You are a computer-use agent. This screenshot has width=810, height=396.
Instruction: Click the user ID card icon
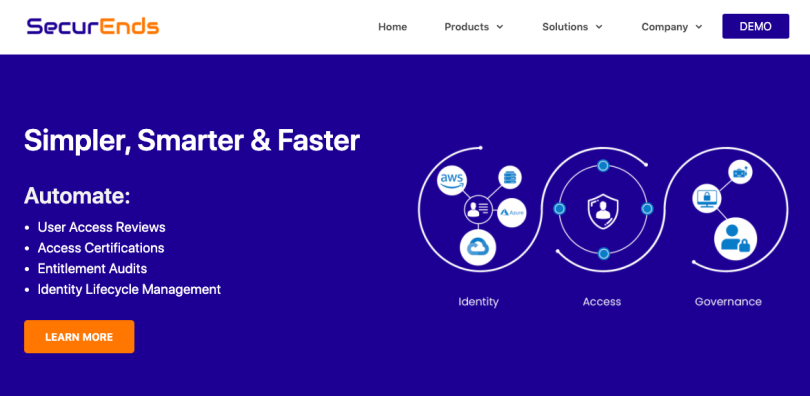pyautogui.click(x=478, y=209)
